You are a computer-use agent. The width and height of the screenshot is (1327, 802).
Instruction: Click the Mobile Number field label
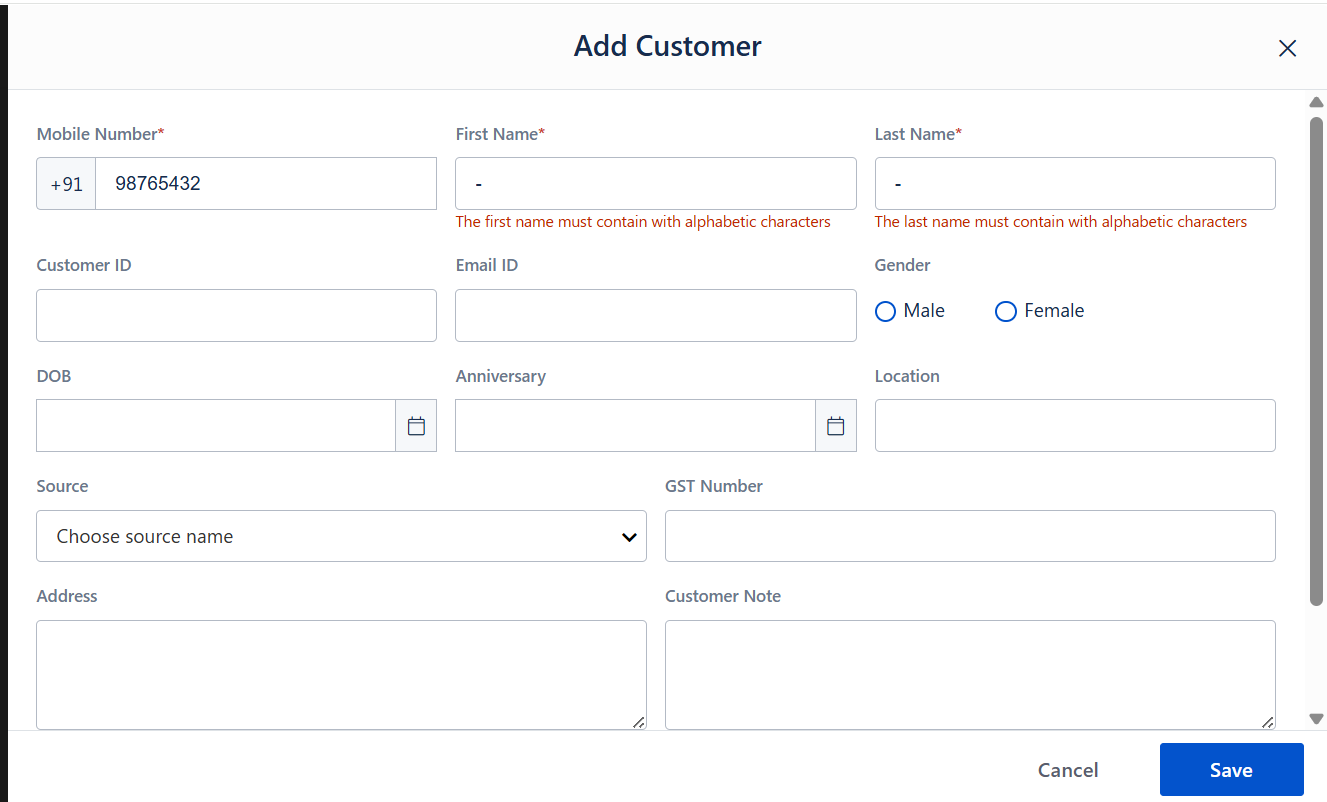coord(100,134)
